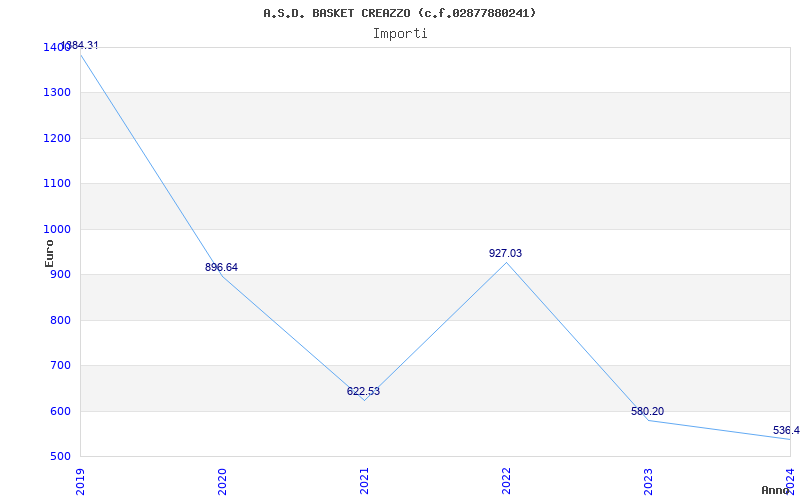Click the 1100 y-axis value

[56, 184]
